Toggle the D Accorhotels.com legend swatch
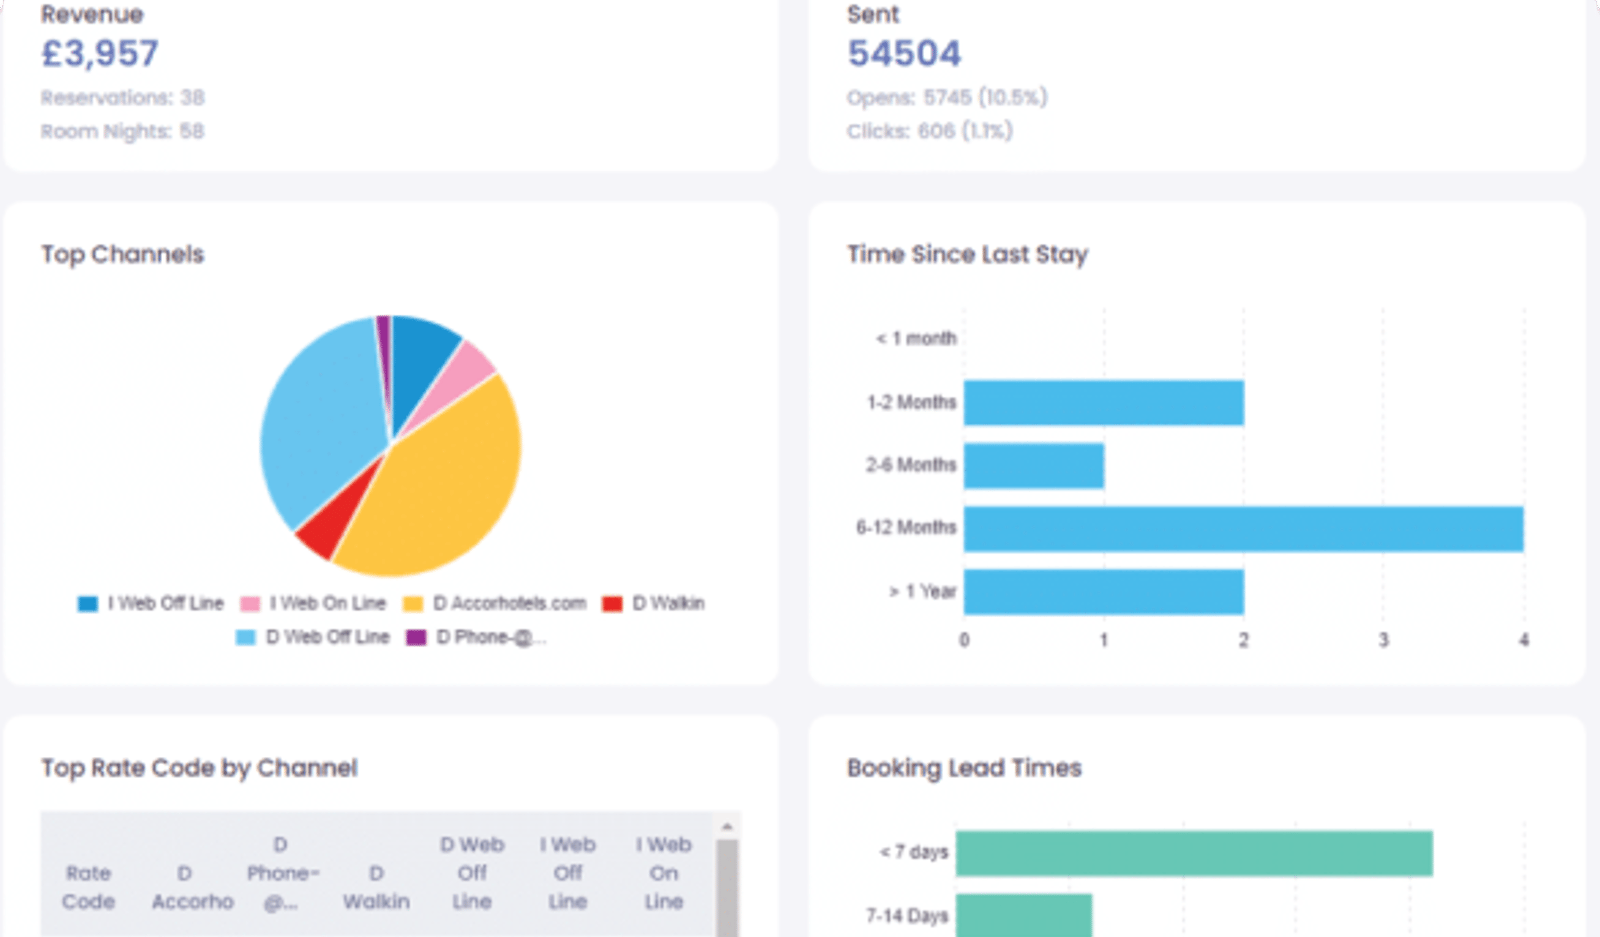1600x937 pixels. (x=413, y=604)
